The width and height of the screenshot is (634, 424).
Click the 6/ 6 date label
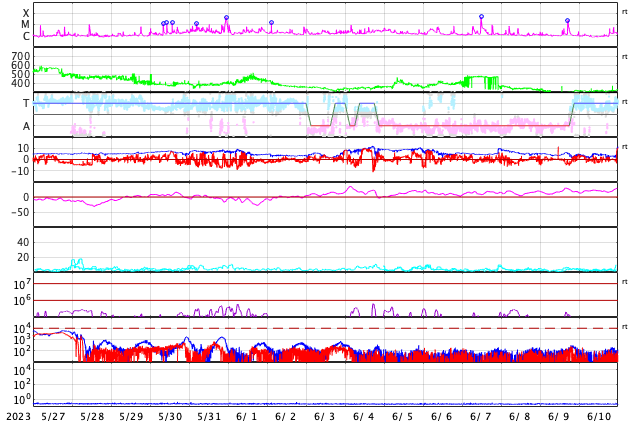click(x=442, y=416)
